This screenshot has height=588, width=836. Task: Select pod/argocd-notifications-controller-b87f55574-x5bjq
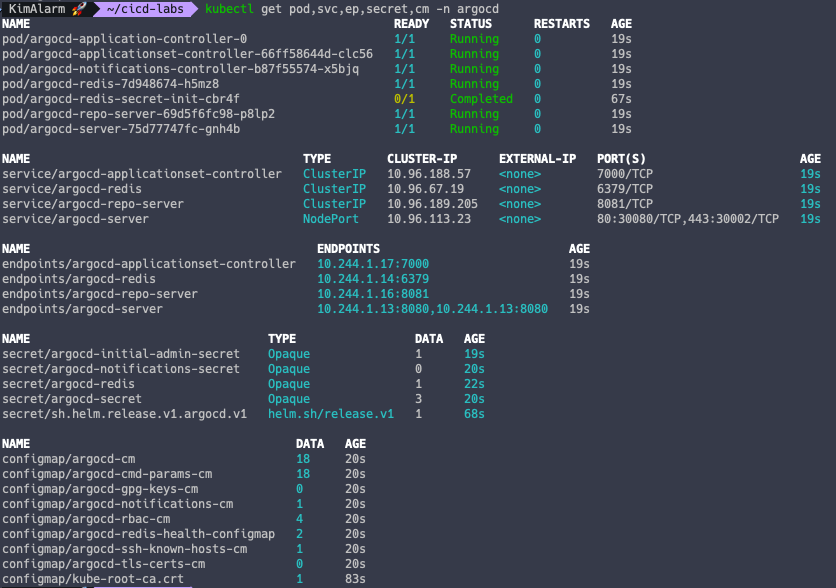tap(180, 69)
